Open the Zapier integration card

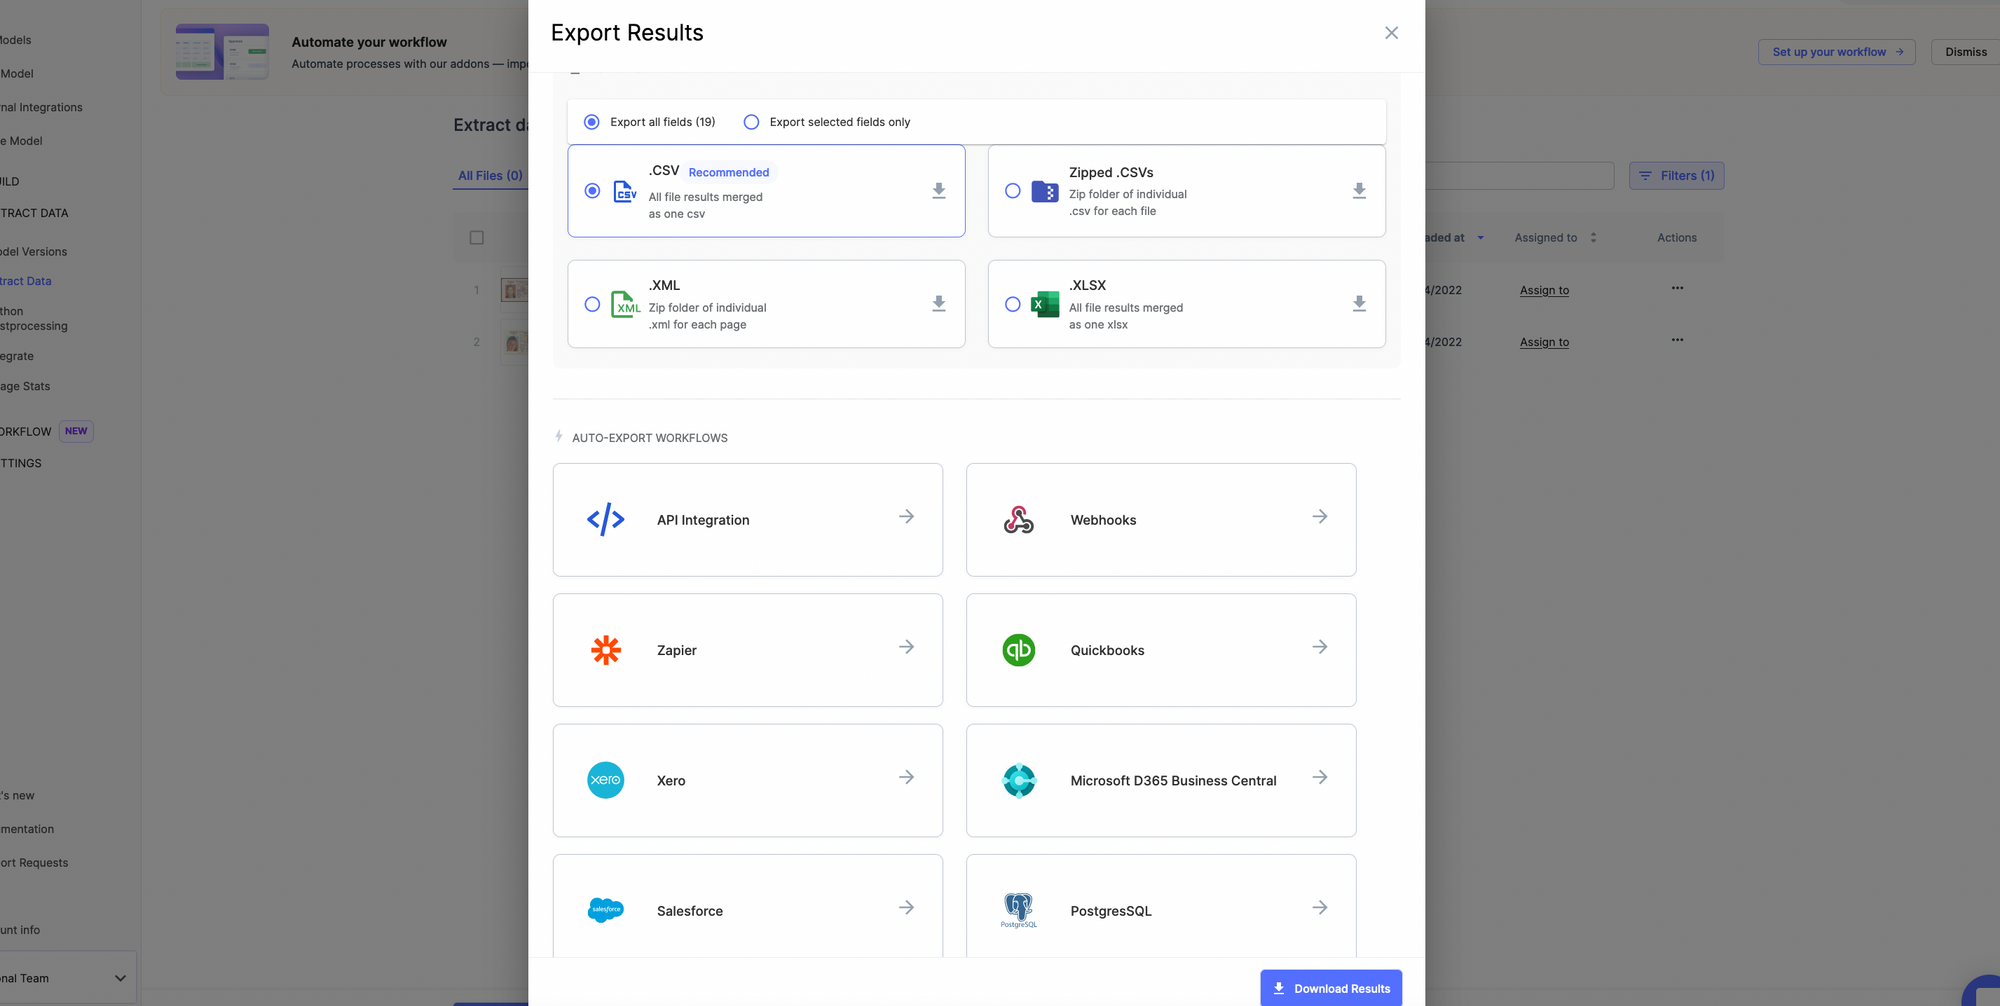747,650
